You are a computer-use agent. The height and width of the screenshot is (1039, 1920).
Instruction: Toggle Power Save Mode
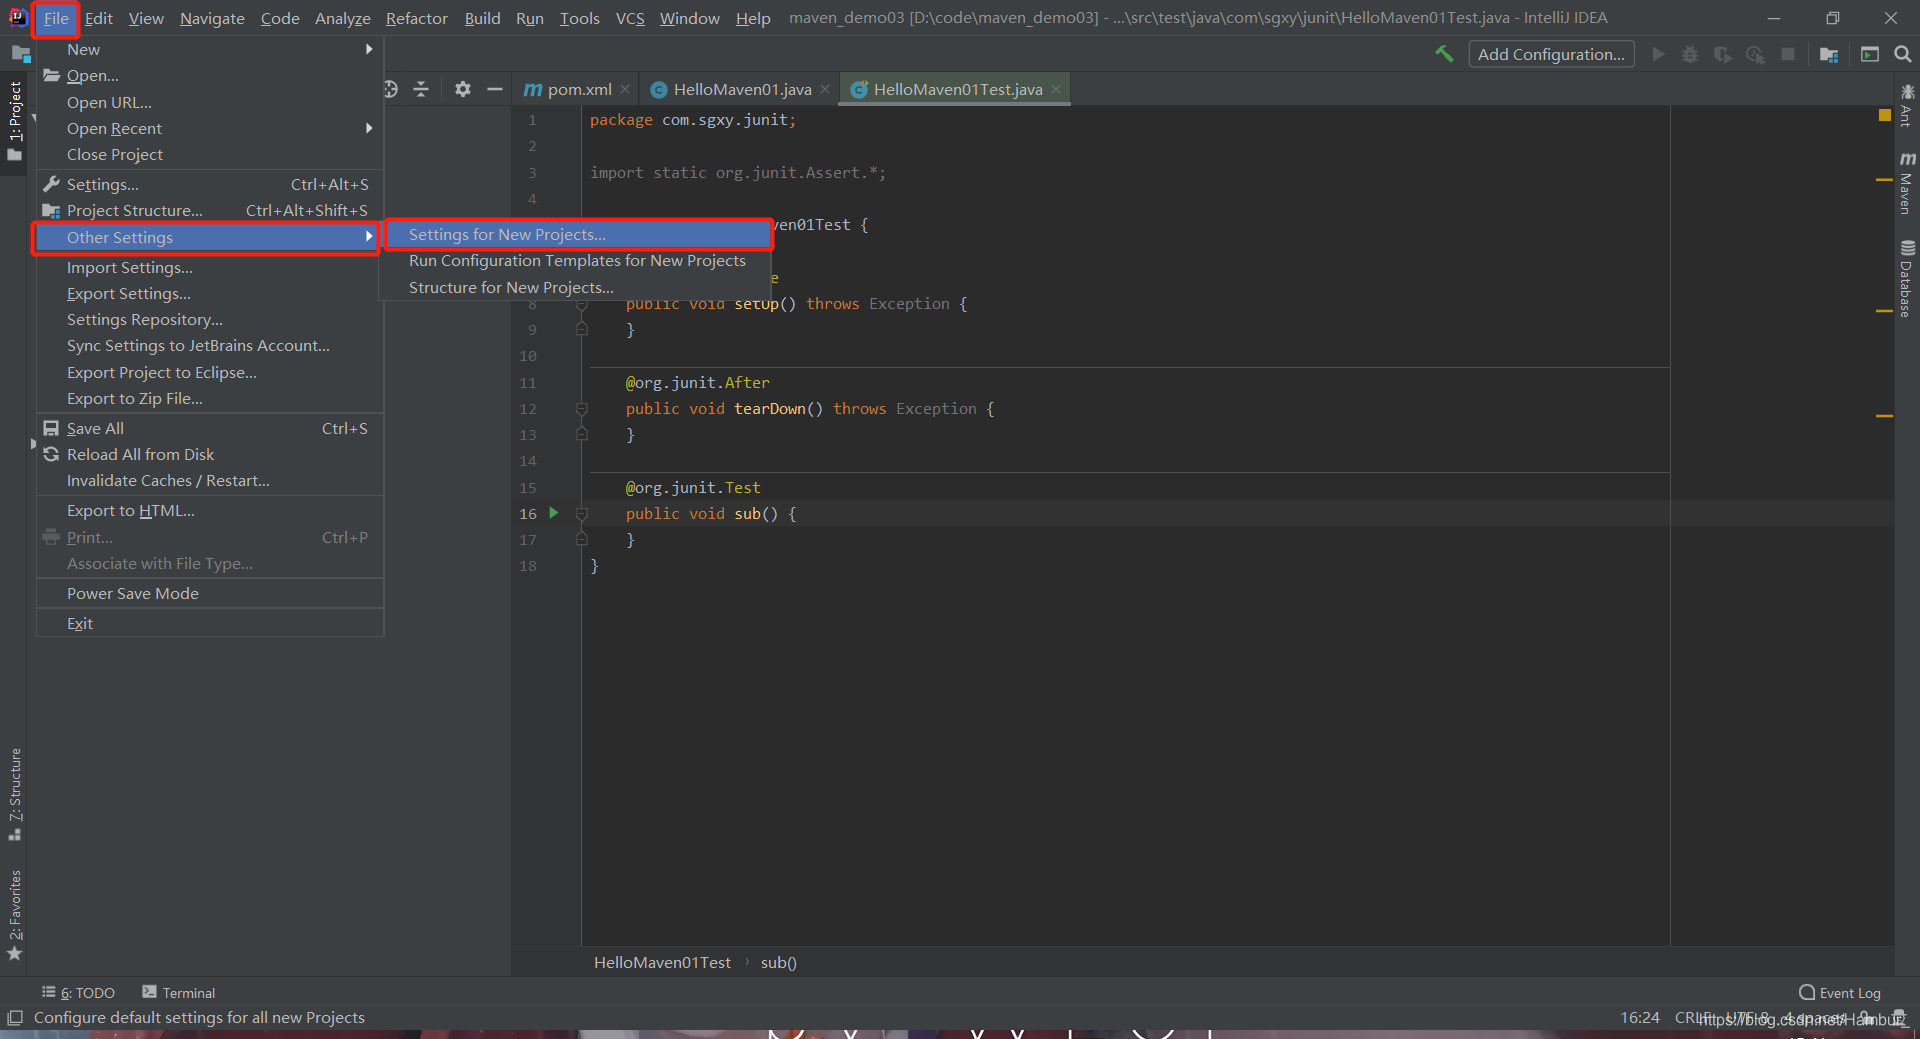[210, 593]
